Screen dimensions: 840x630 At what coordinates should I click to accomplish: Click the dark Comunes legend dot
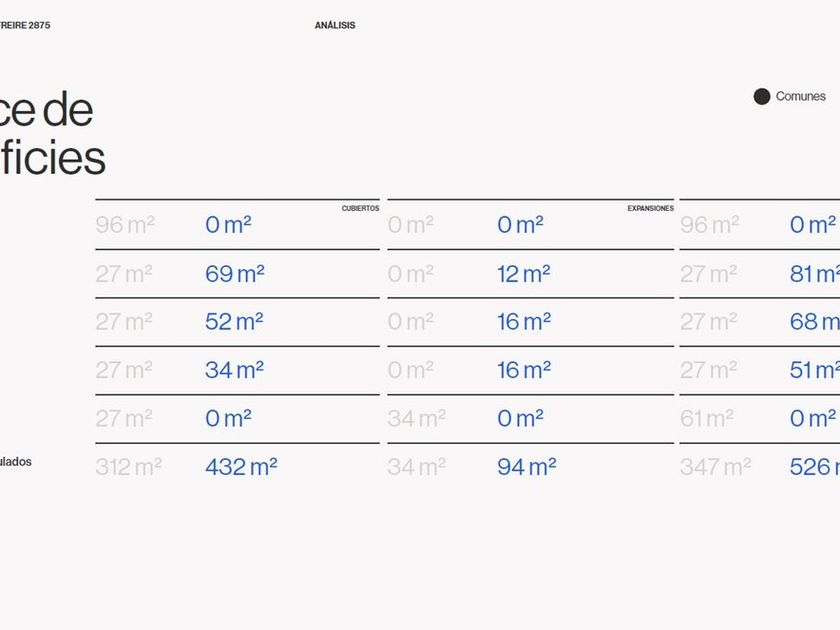click(762, 97)
